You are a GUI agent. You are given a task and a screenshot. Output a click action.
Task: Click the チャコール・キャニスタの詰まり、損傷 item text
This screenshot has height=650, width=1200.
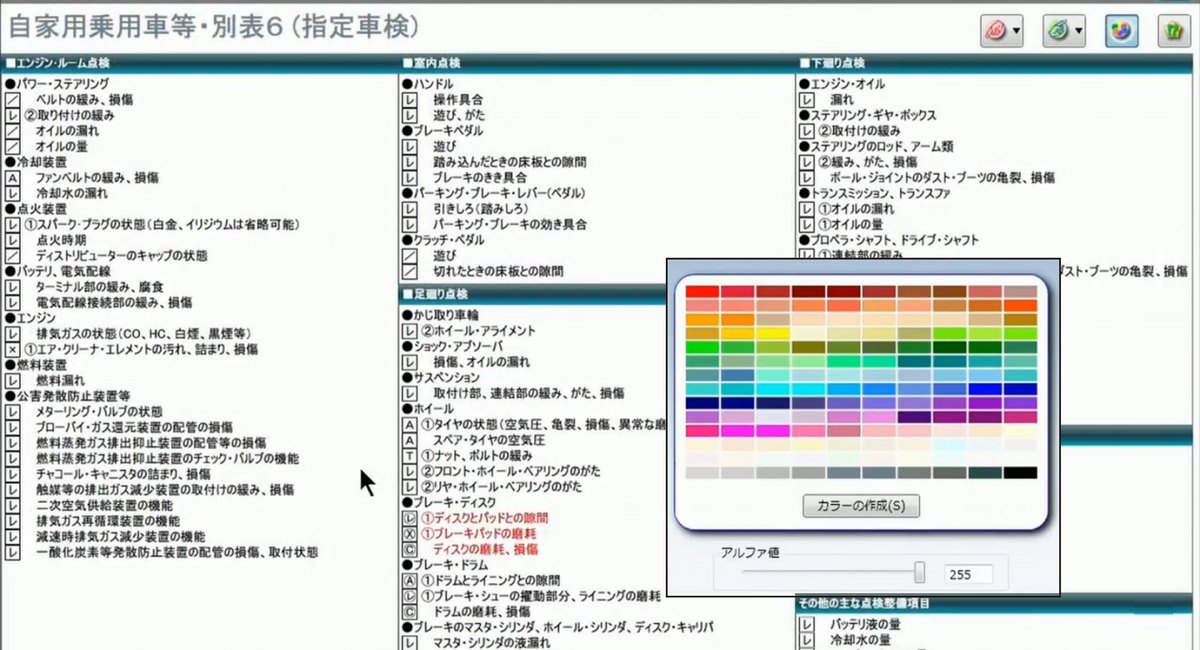[123, 474]
